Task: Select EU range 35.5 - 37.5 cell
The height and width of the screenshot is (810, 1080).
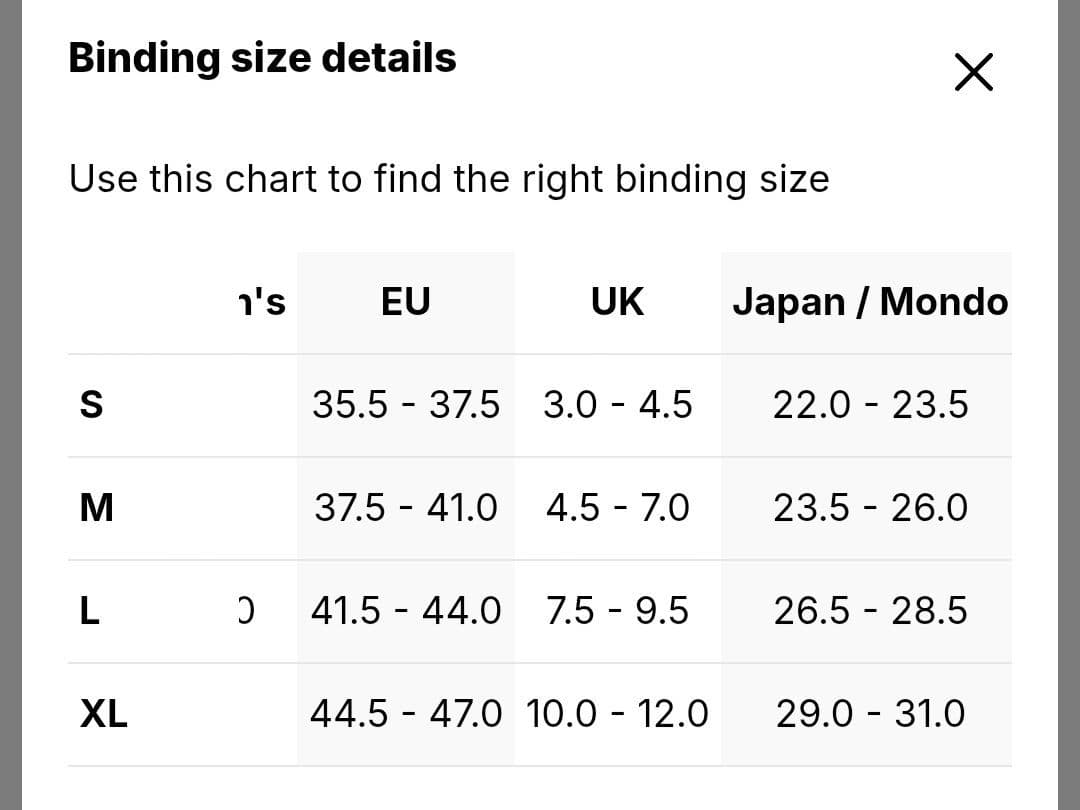Action: tap(405, 405)
